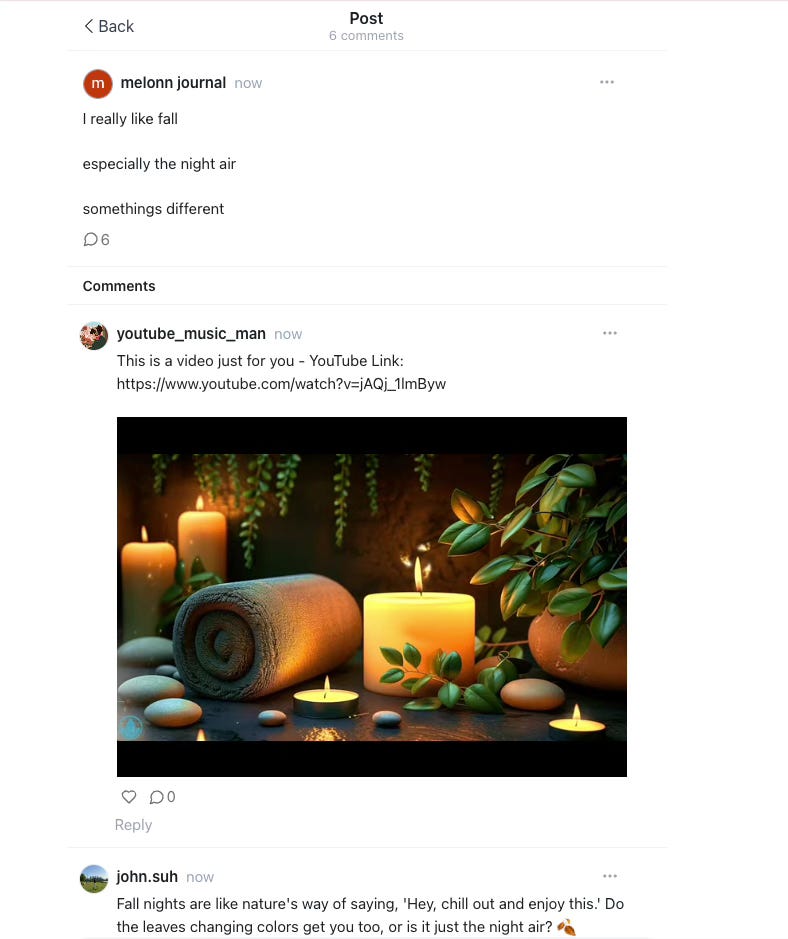
Task: Open melonn journal's red avatar icon
Action: click(98, 83)
